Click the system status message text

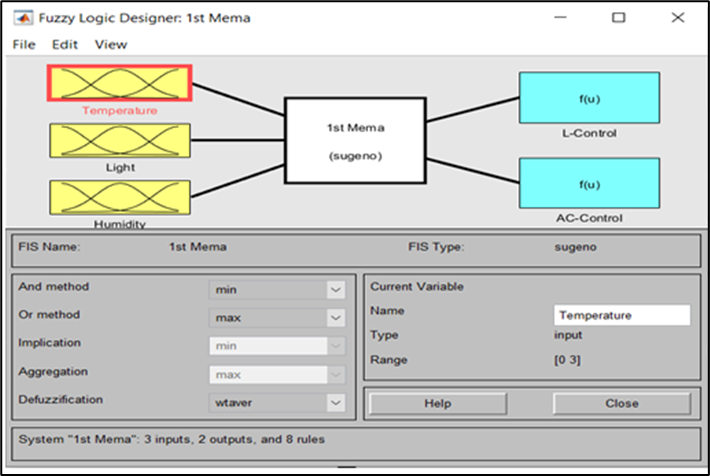172,439
